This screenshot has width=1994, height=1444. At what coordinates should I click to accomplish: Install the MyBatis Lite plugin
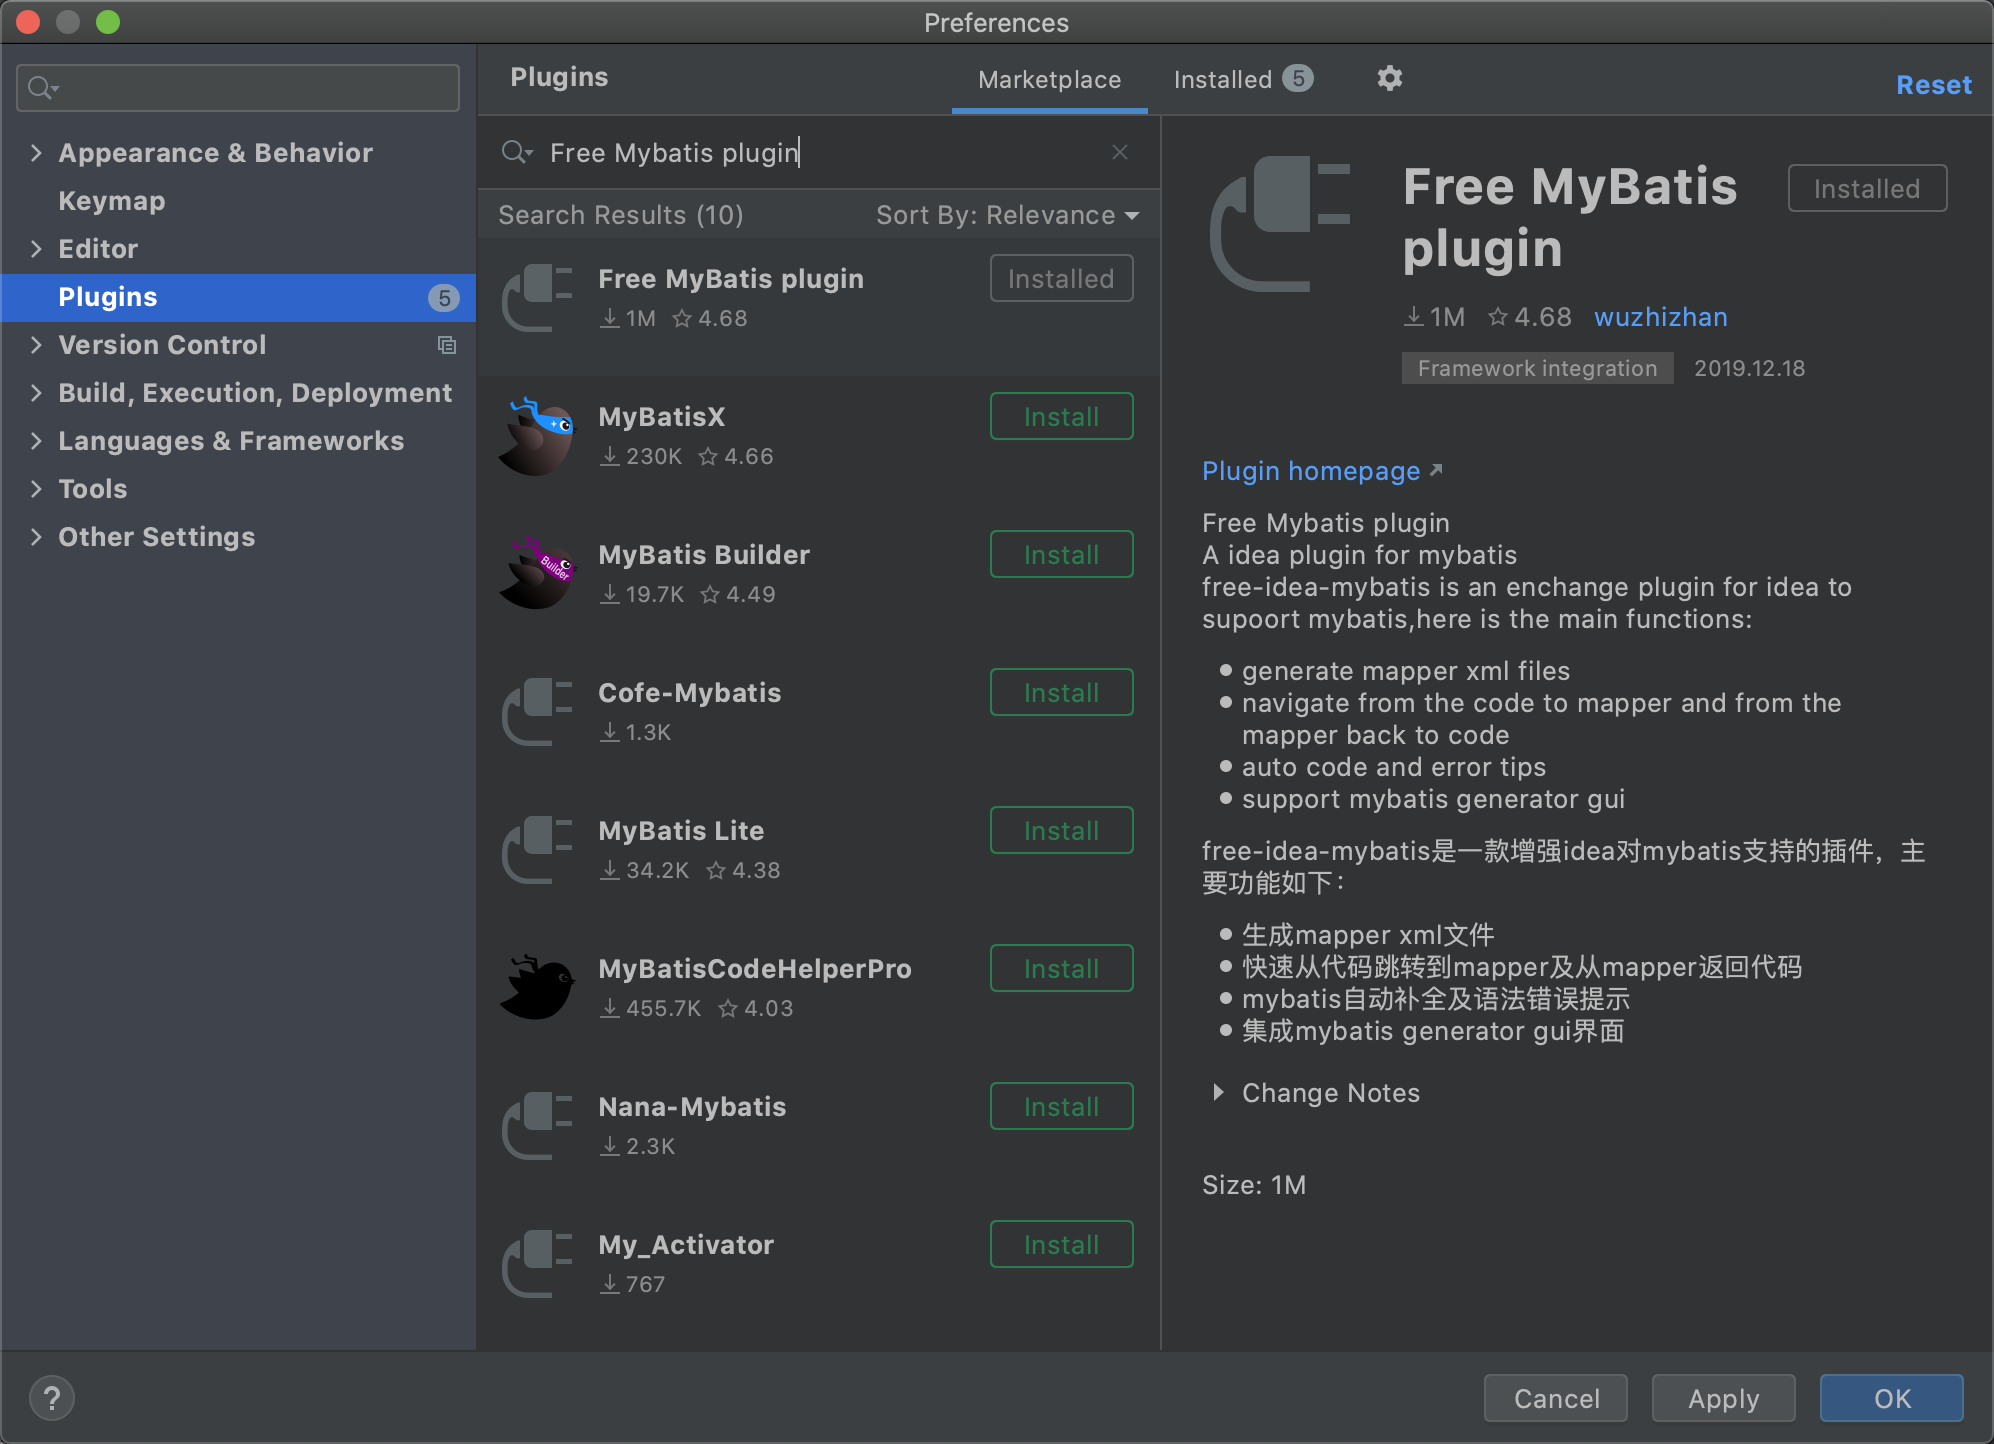point(1061,830)
